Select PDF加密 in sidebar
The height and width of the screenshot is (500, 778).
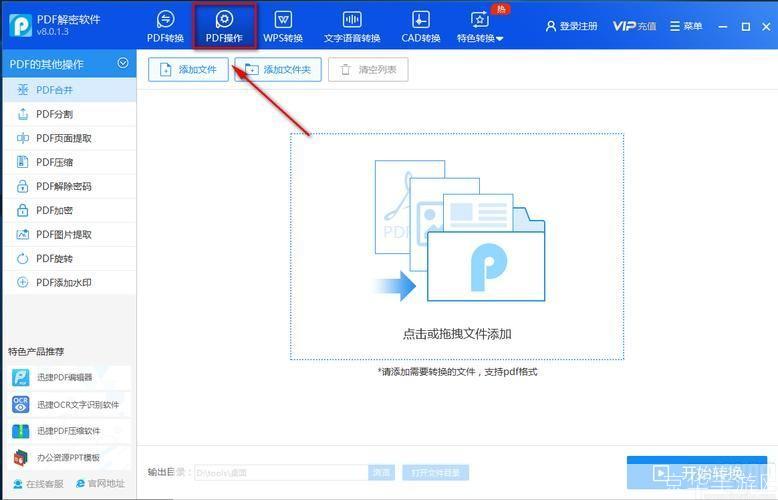(69, 210)
